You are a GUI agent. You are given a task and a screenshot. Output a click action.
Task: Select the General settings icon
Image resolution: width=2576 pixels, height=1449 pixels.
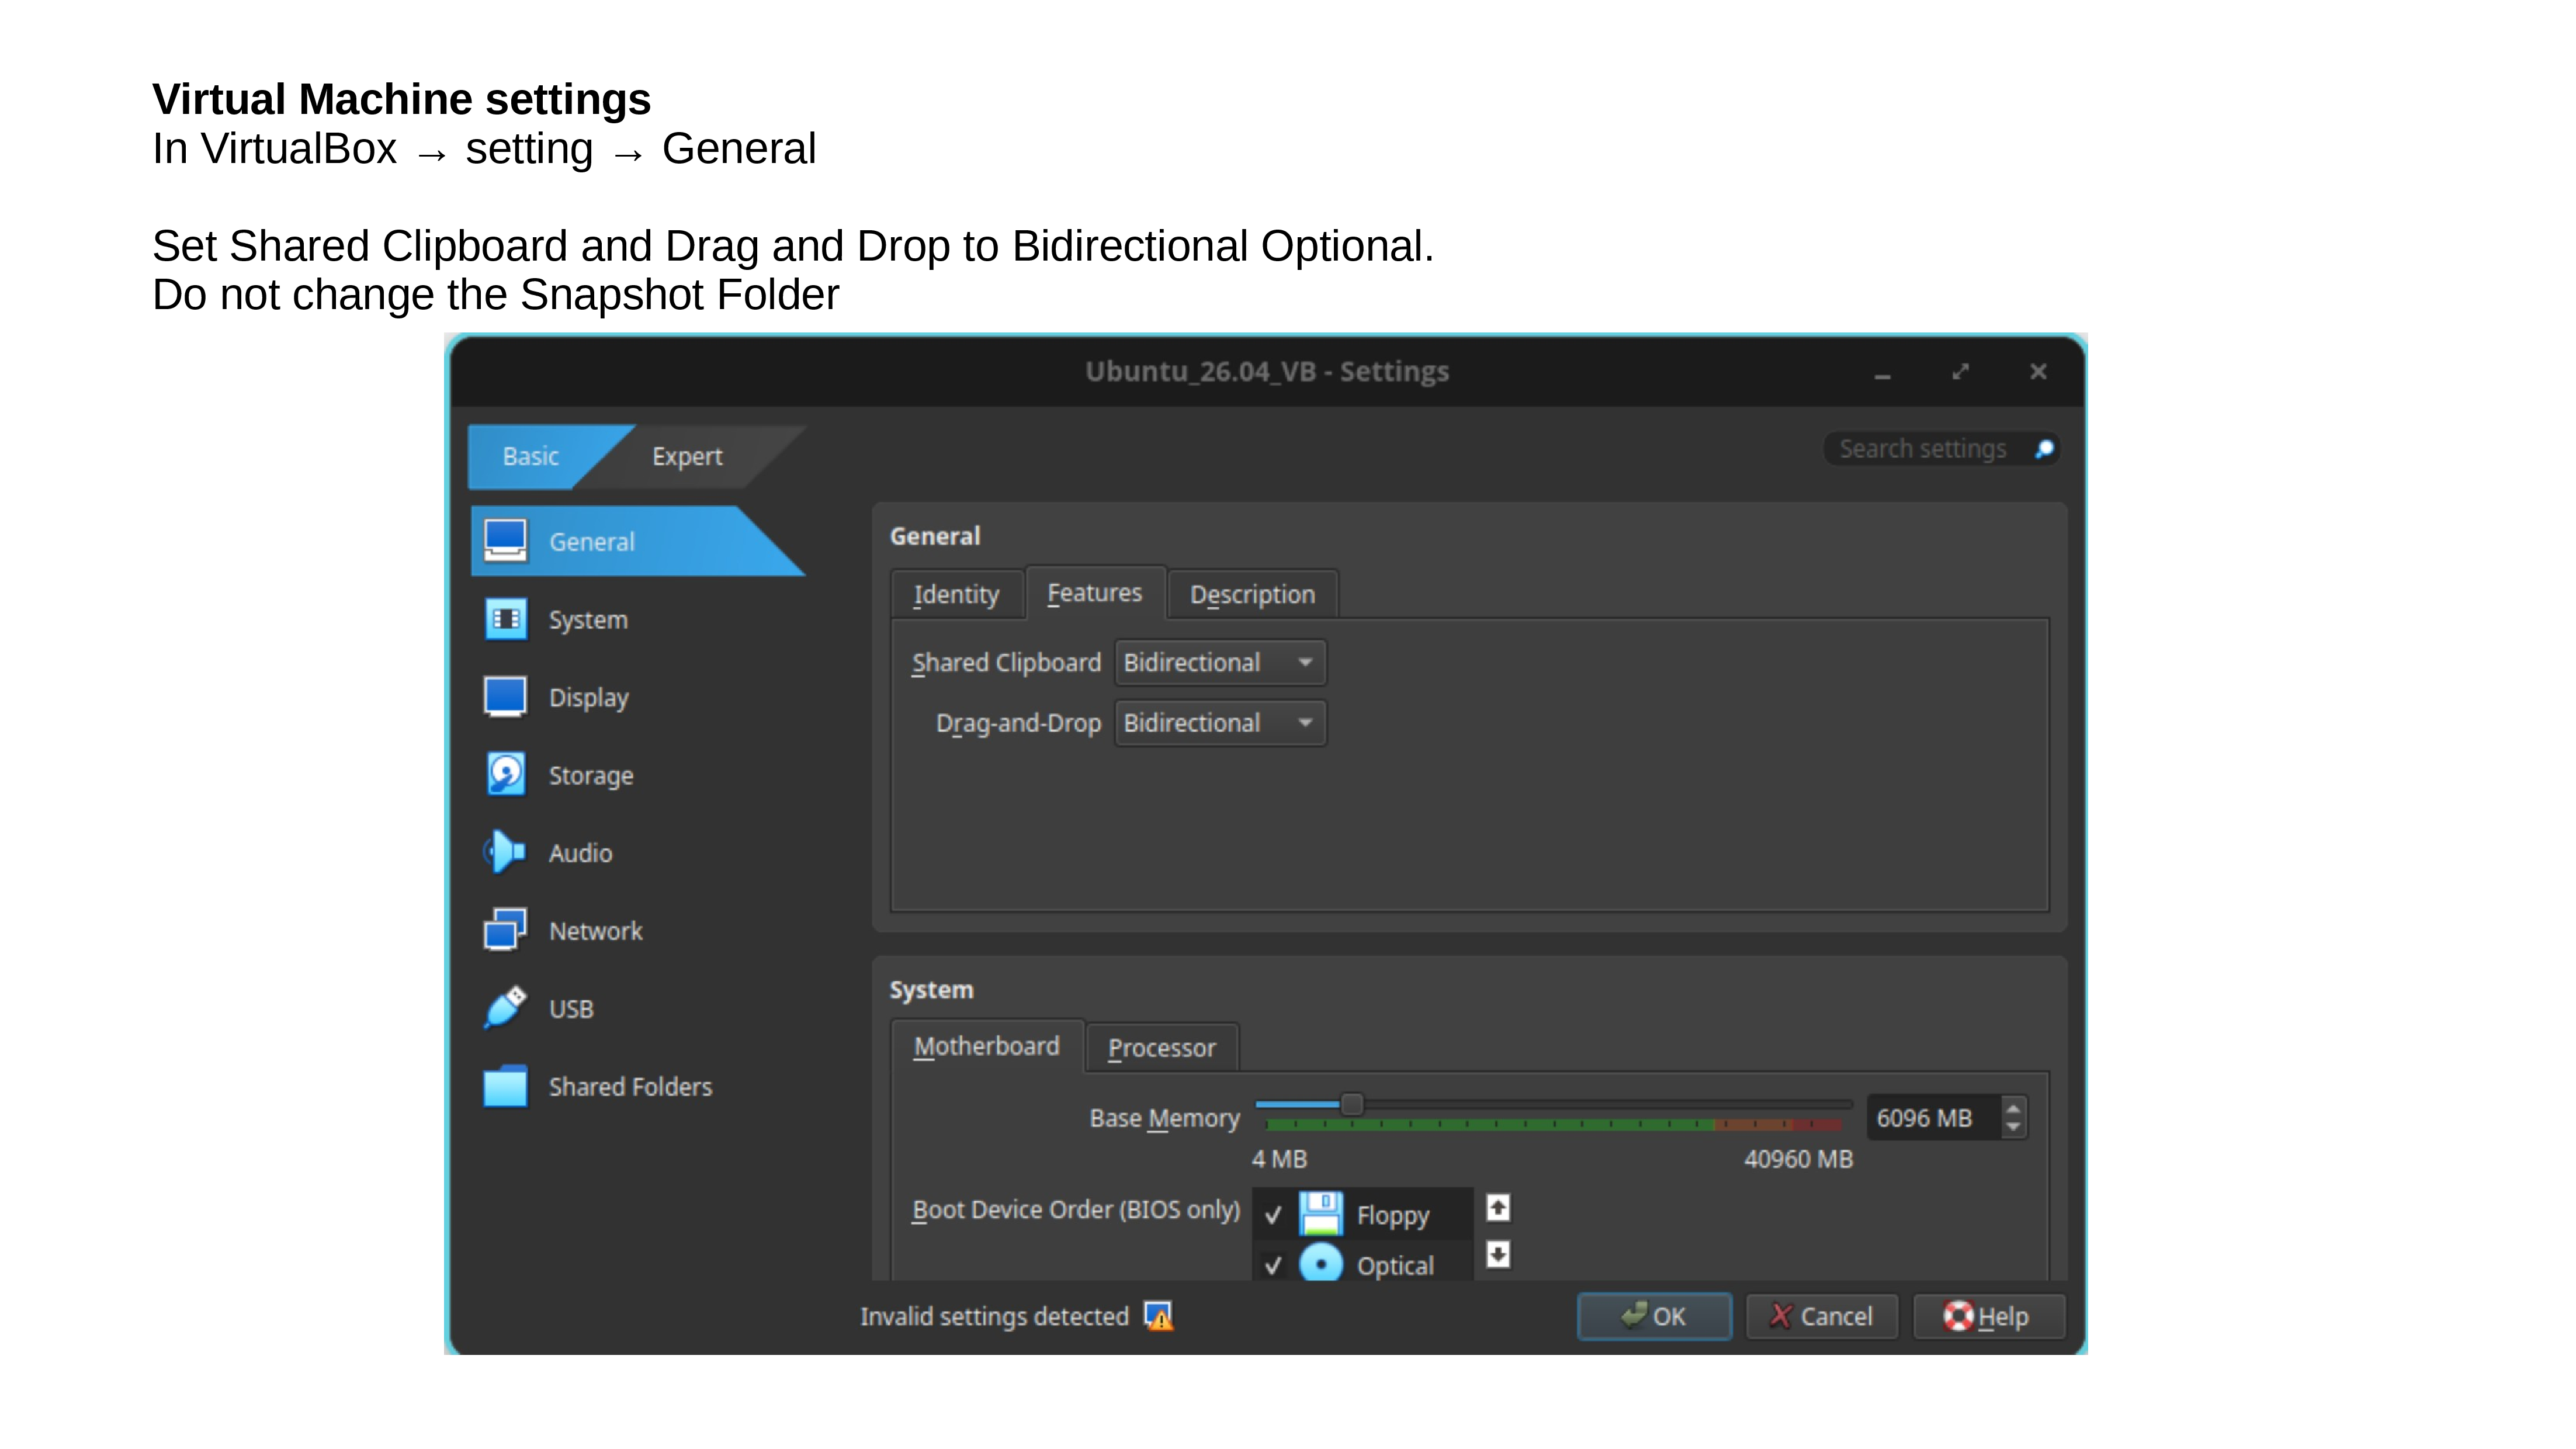click(x=505, y=541)
